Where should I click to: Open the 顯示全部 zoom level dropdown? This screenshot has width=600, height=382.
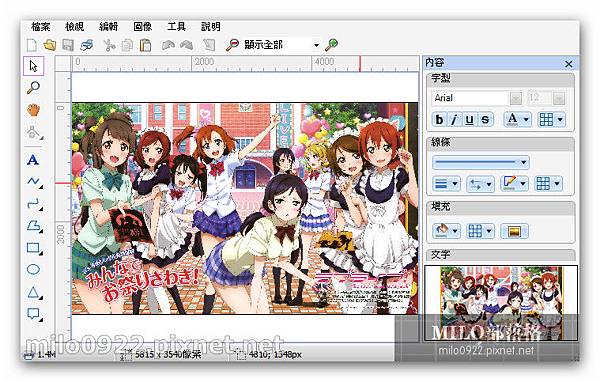[316, 45]
